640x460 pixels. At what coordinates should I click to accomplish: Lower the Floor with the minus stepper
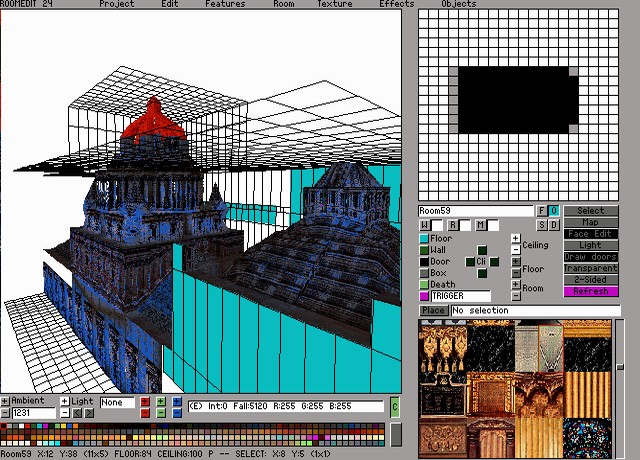[x=516, y=273]
